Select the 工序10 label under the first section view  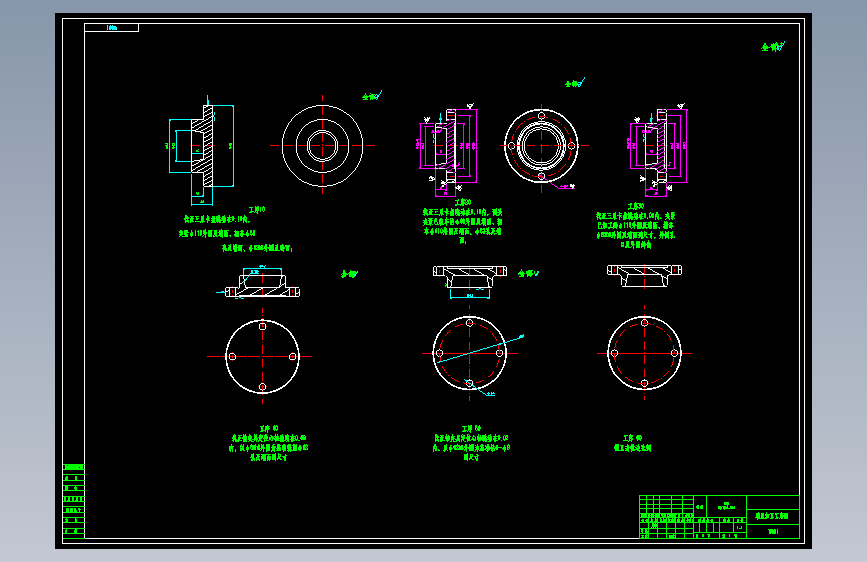(x=257, y=210)
